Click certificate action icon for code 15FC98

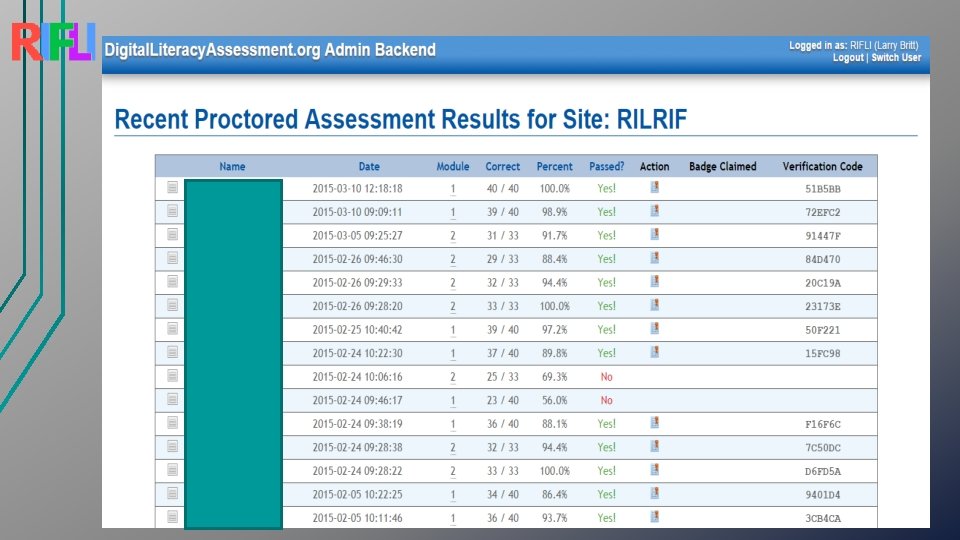[x=654, y=352]
